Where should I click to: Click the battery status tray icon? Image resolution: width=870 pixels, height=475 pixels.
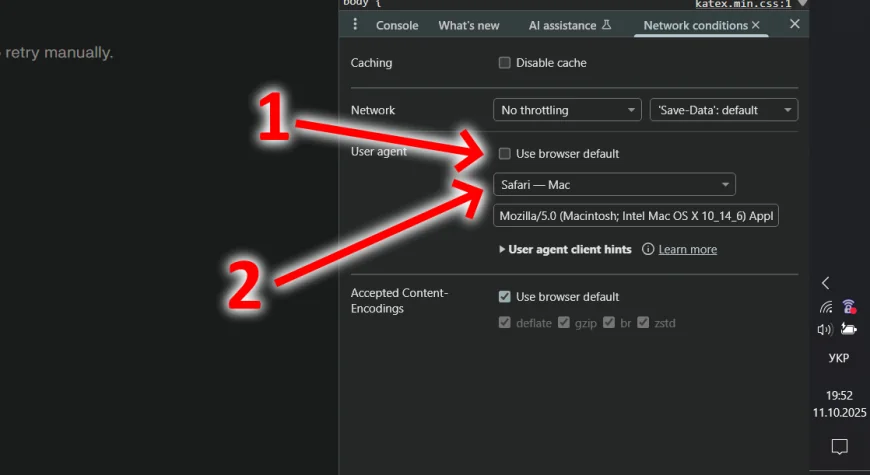849,329
